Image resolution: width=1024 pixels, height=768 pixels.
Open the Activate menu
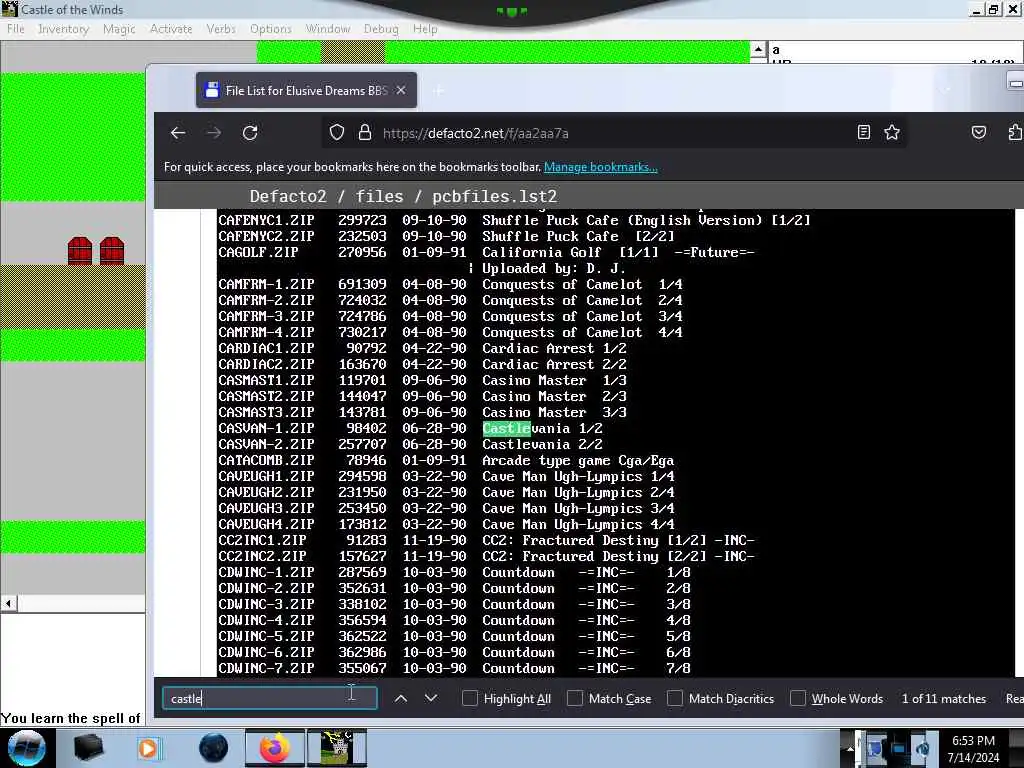[171, 29]
